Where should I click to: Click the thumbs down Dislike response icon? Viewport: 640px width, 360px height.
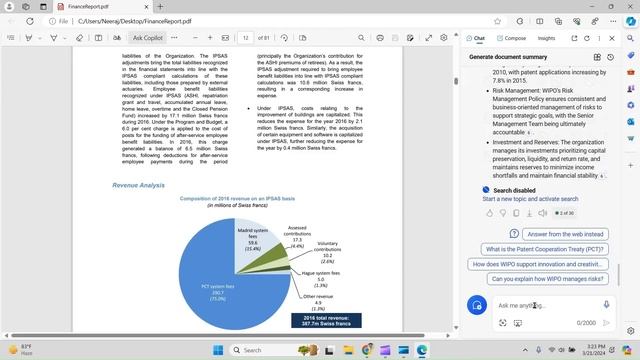tap(503, 213)
